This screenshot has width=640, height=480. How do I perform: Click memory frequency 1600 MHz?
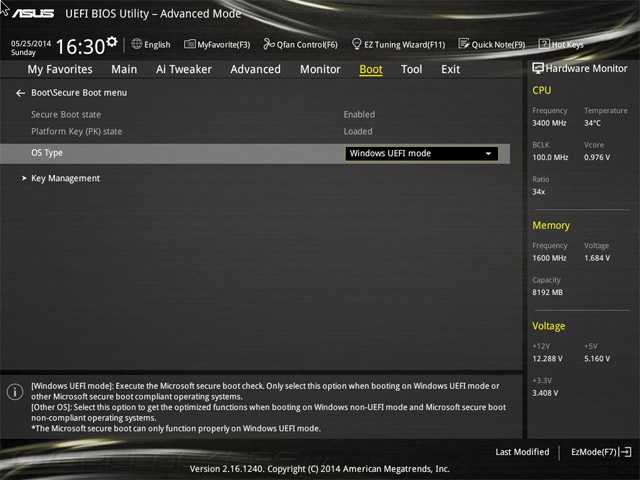549,258
